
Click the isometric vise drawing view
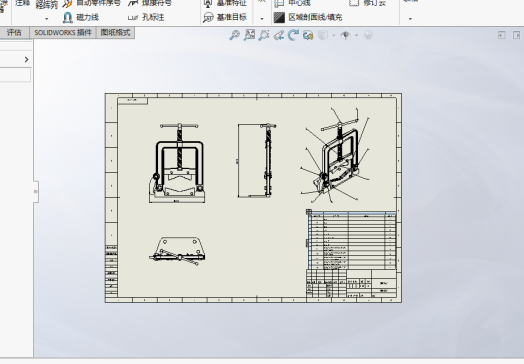click(x=336, y=155)
